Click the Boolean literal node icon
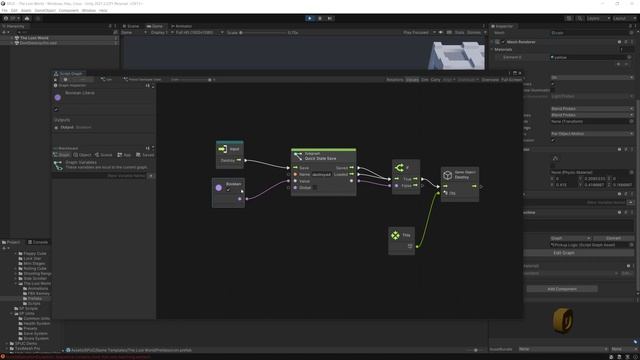Viewport: 640px width, 360px height. (219, 187)
